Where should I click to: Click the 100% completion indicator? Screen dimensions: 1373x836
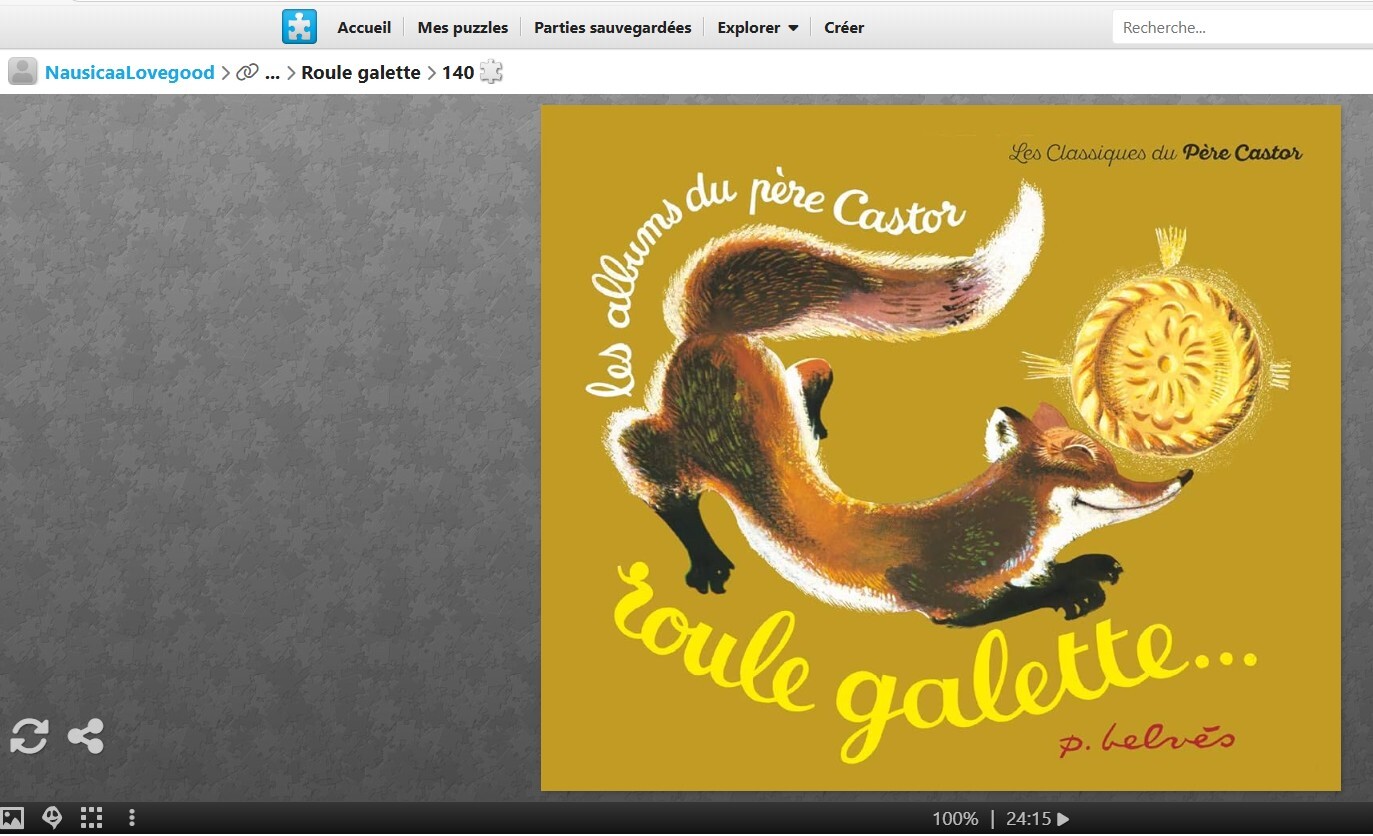coord(955,819)
